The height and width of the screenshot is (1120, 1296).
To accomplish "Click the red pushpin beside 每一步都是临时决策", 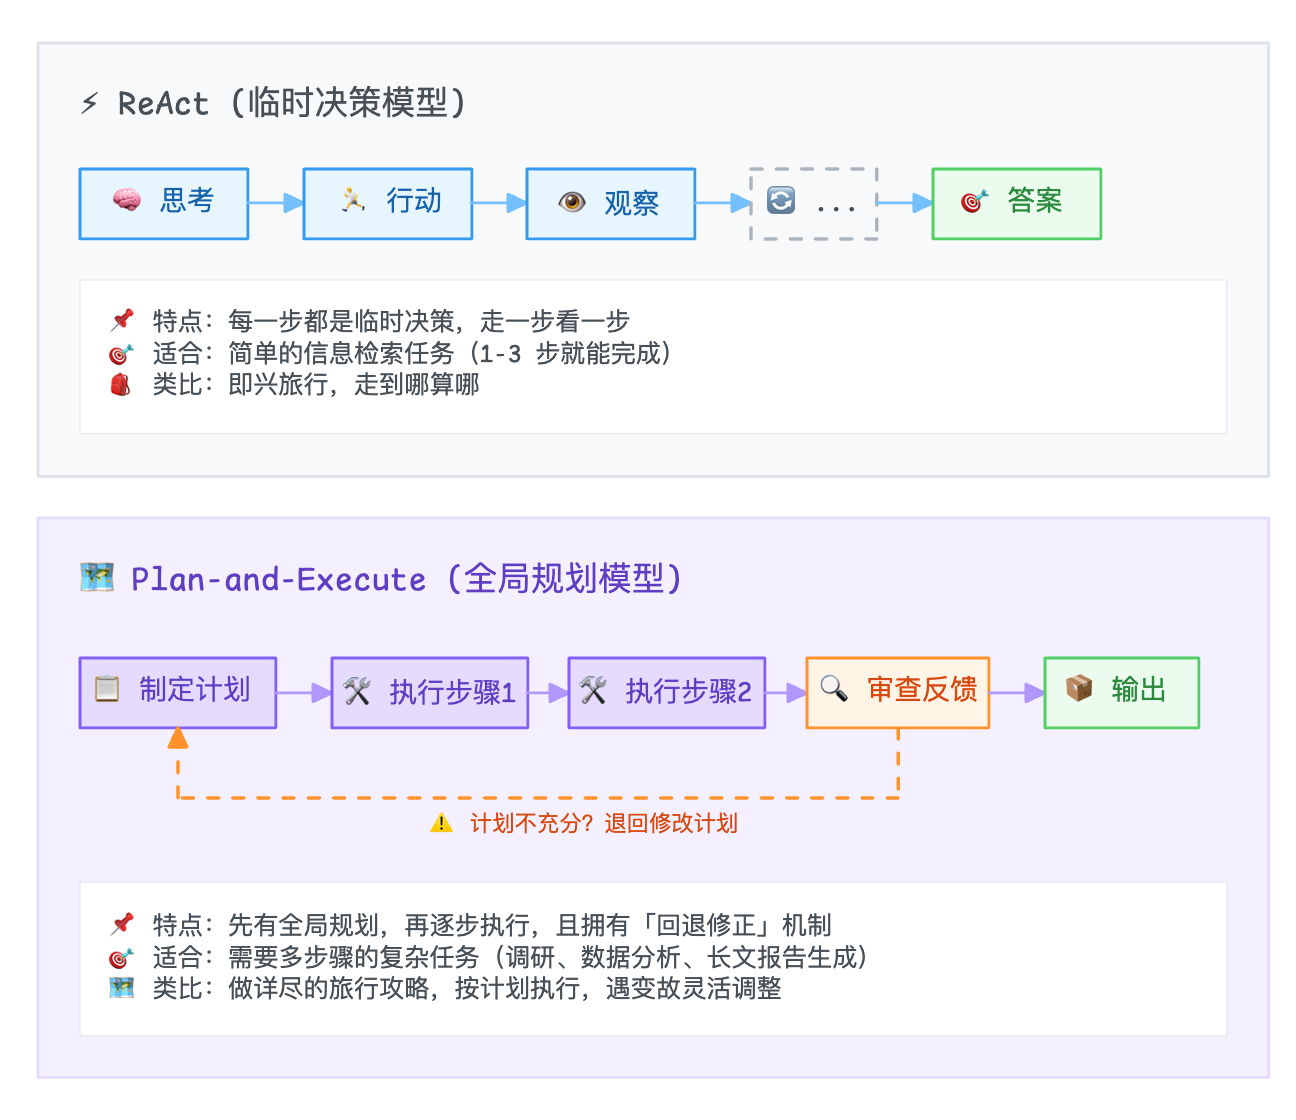I will pyautogui.click(x=122, y=320).
